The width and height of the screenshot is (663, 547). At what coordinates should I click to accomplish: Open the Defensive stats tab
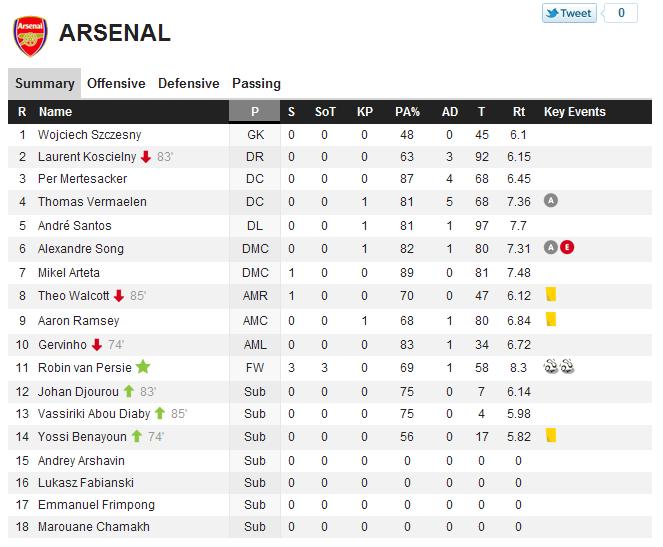pos(188,83)
